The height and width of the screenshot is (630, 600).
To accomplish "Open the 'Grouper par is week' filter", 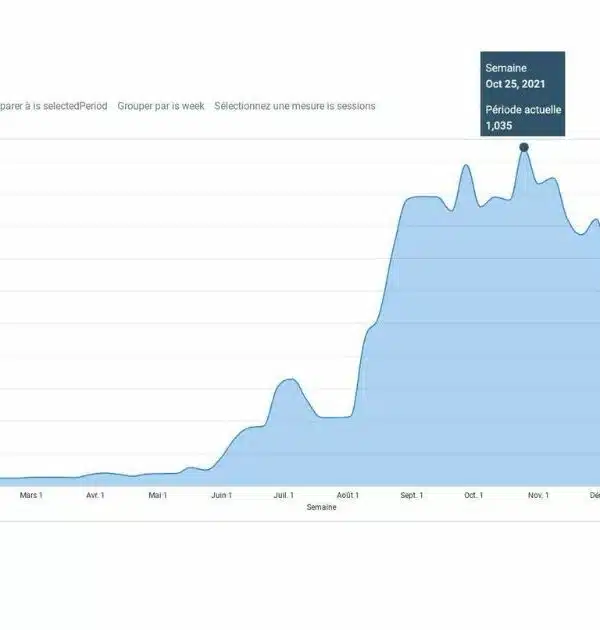I will pos(161,106).
